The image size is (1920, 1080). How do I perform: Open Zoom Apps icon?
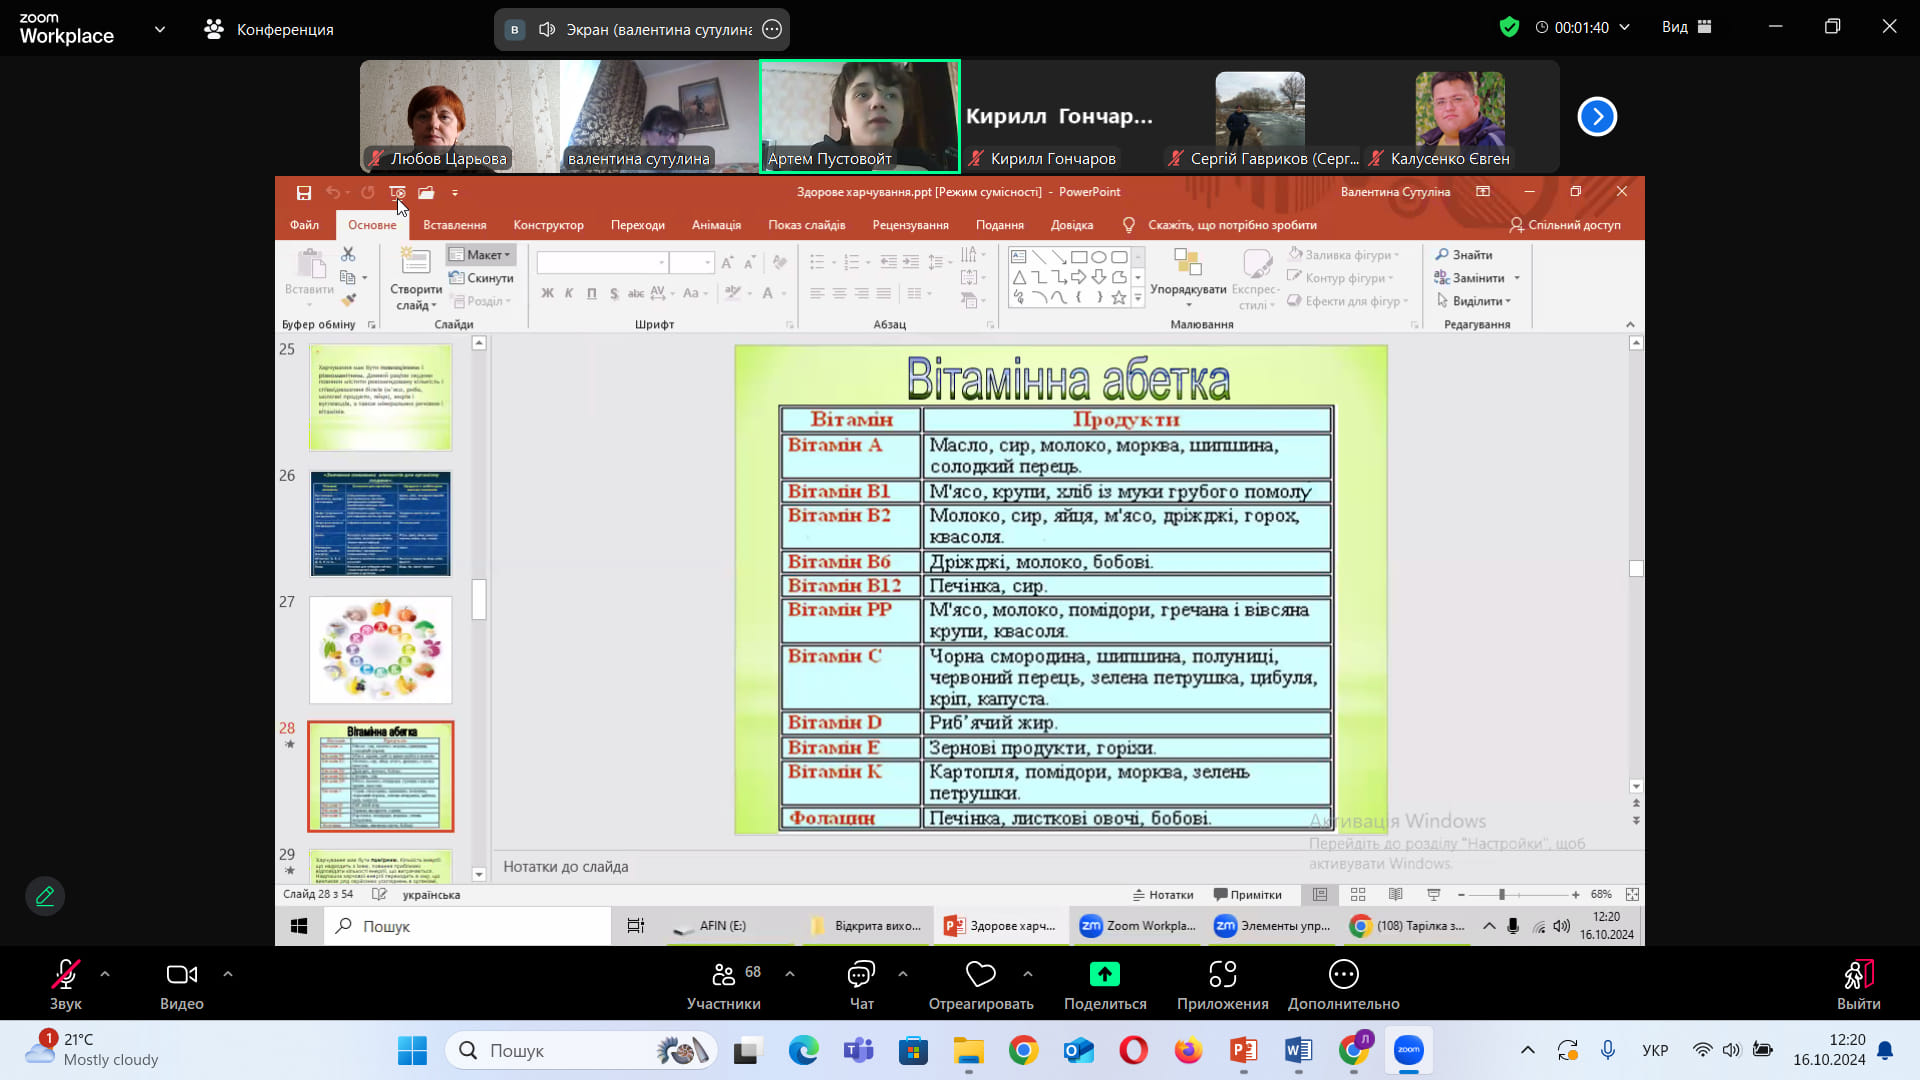point(1222,975)
